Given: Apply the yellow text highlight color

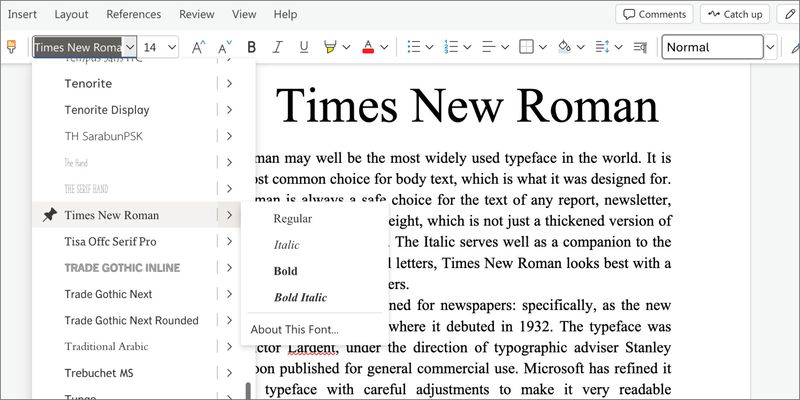Looking at the screenshot, I should [x=330, y=47].
